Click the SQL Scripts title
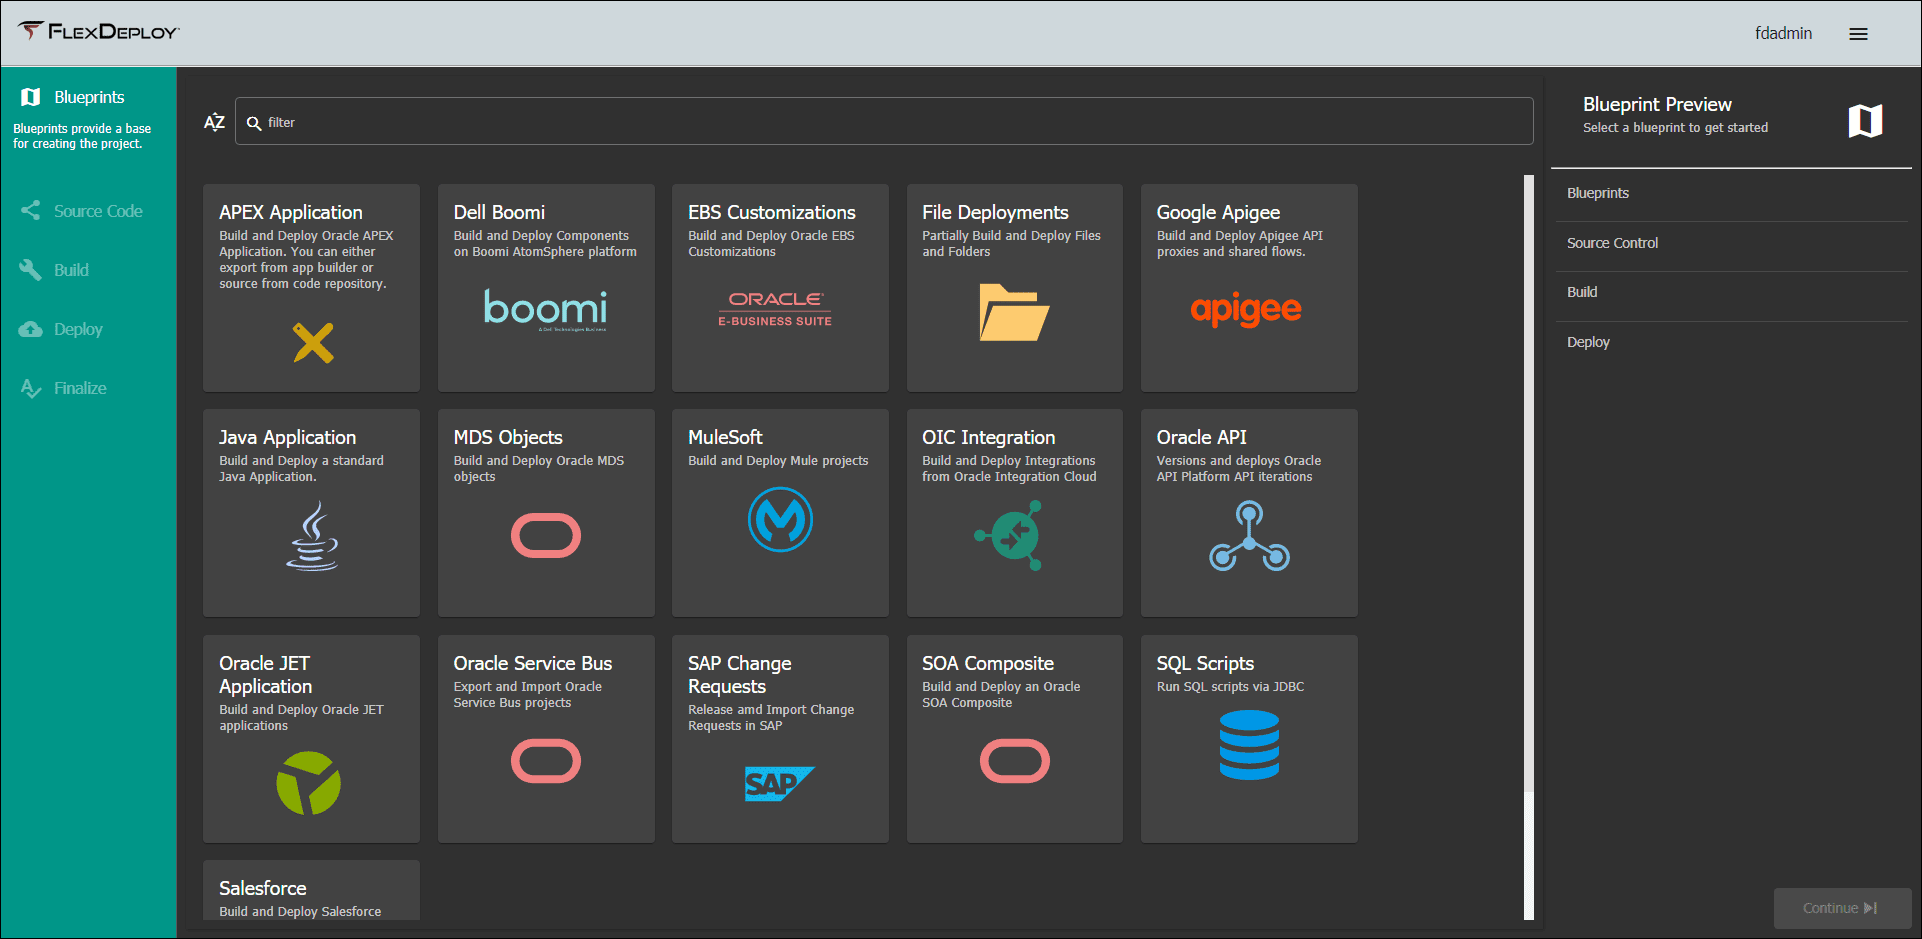 tap(1205, 663)
